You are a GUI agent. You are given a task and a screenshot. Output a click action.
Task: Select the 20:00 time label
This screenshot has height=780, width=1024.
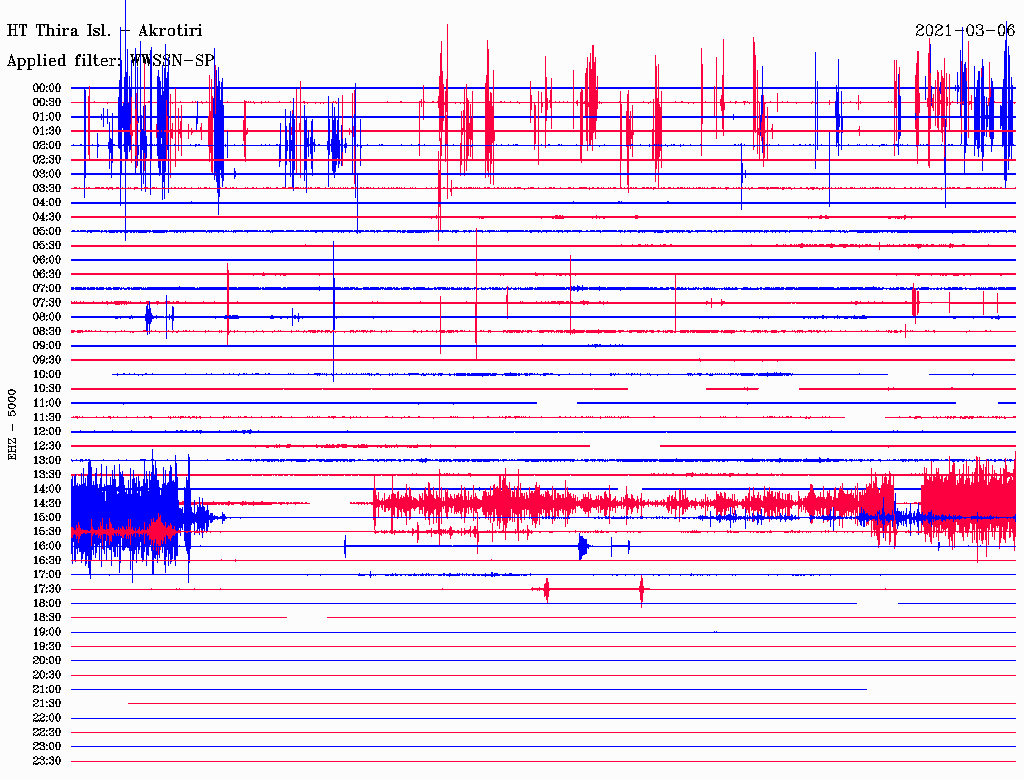tap(47, 661)
